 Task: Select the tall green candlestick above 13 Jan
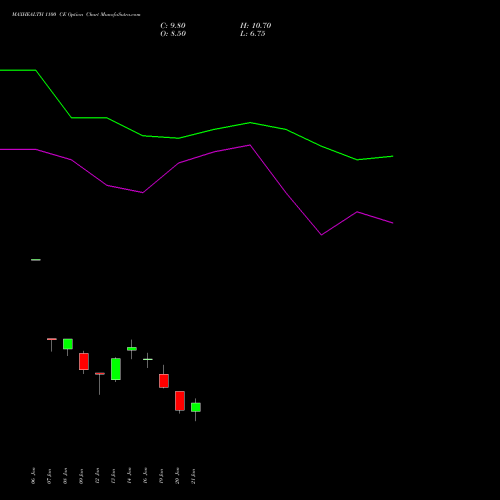pyautogui.click(x=116, y=369)
